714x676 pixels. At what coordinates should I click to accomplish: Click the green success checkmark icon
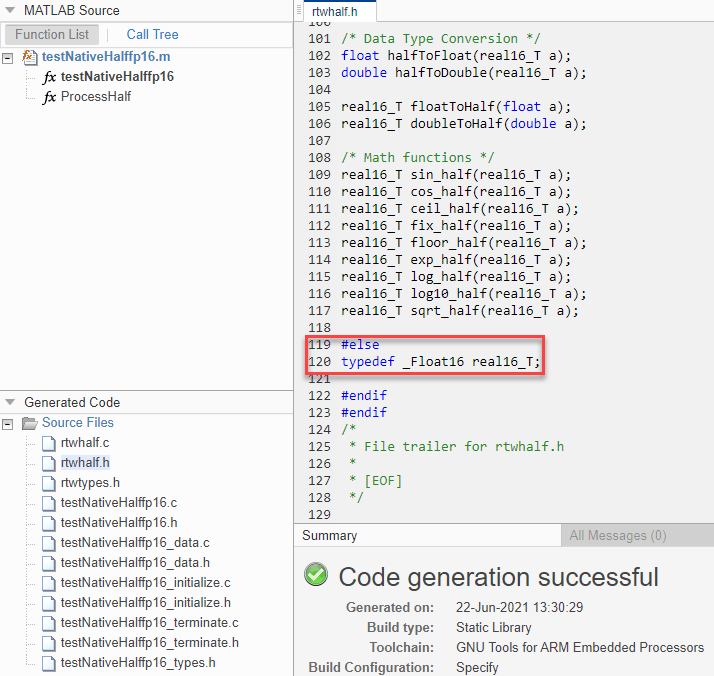tap(316, 574)
